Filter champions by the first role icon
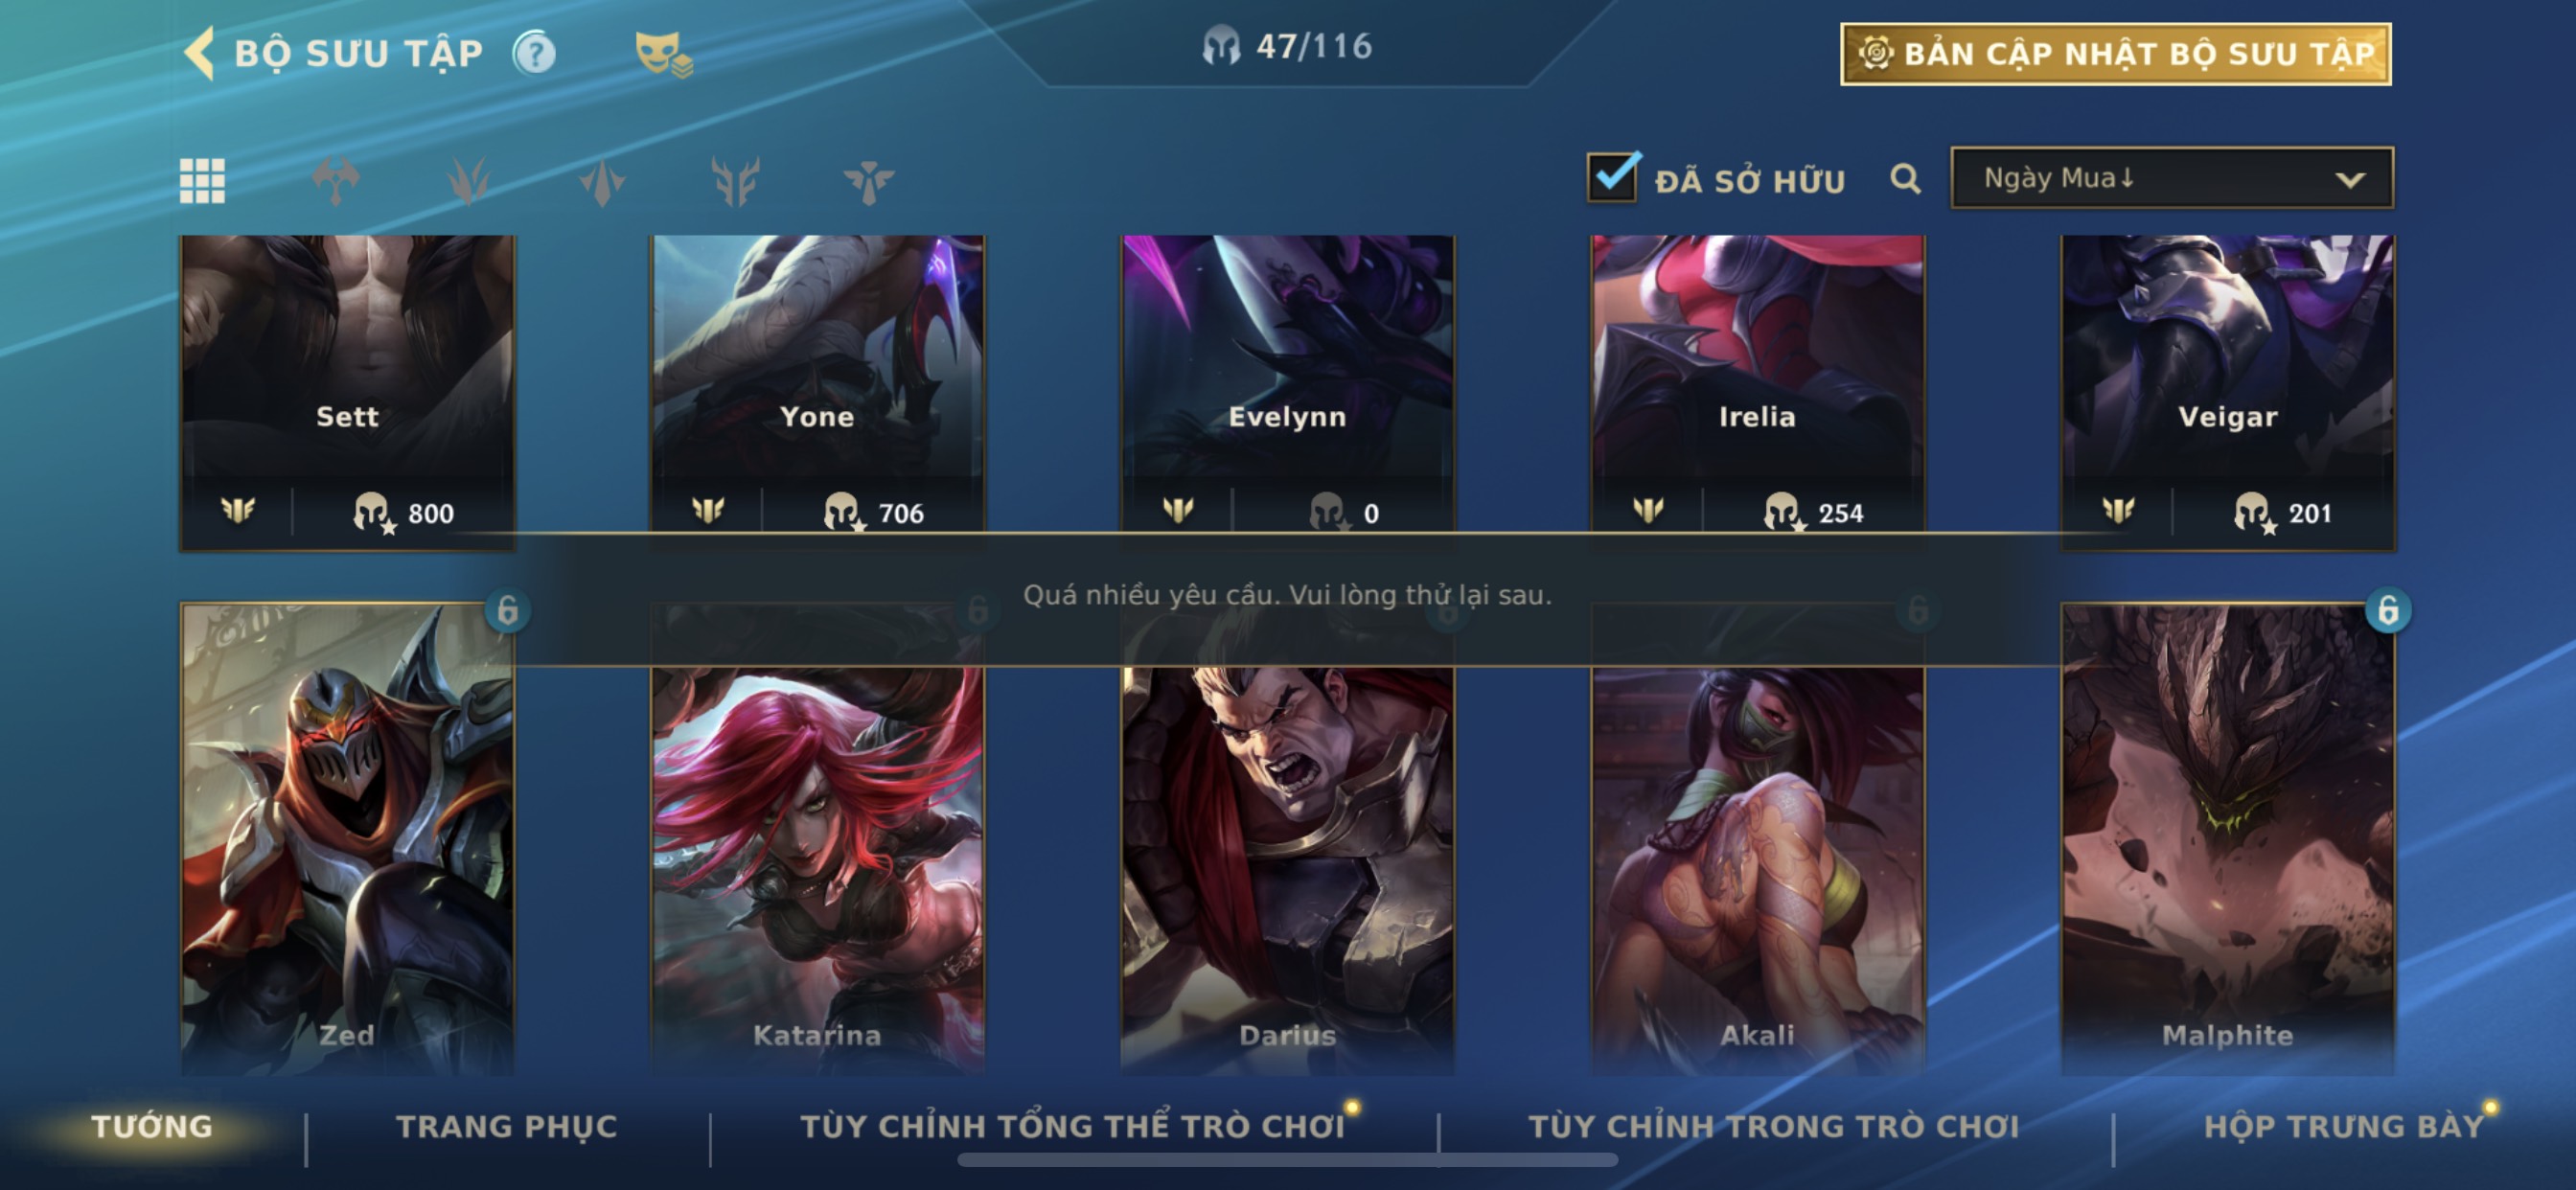The image size is (2576, 1190). [x=336, y=181]
